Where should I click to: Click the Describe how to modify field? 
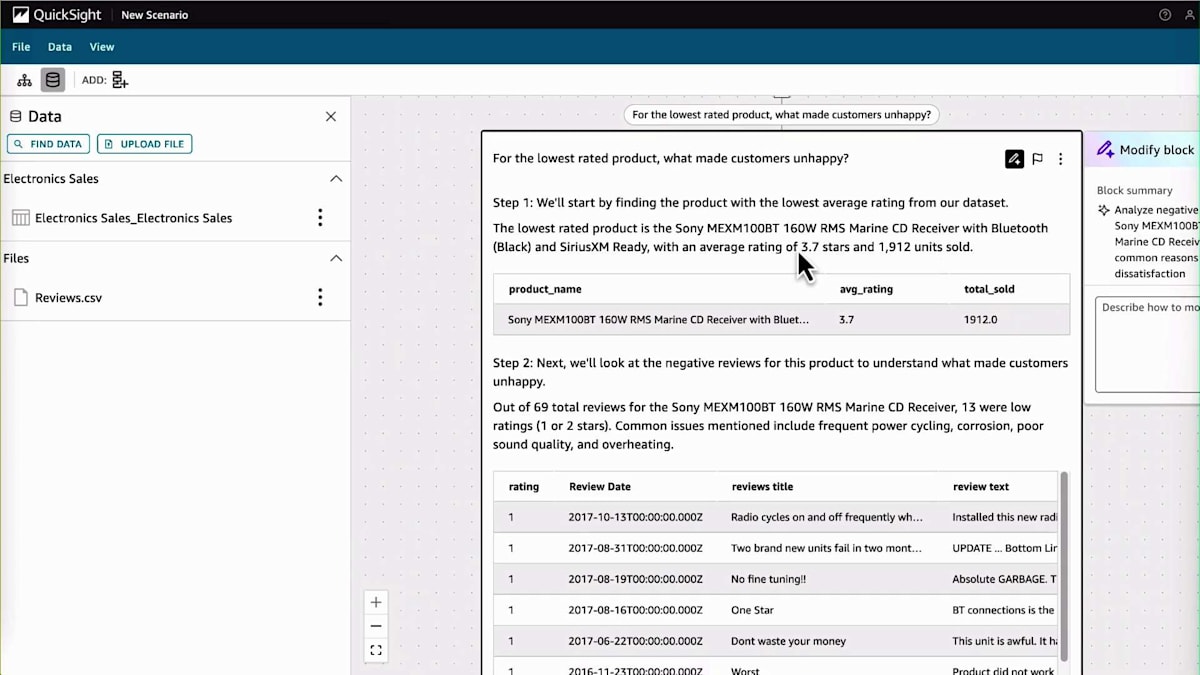pyautogui.click(x=1148, y=345)
